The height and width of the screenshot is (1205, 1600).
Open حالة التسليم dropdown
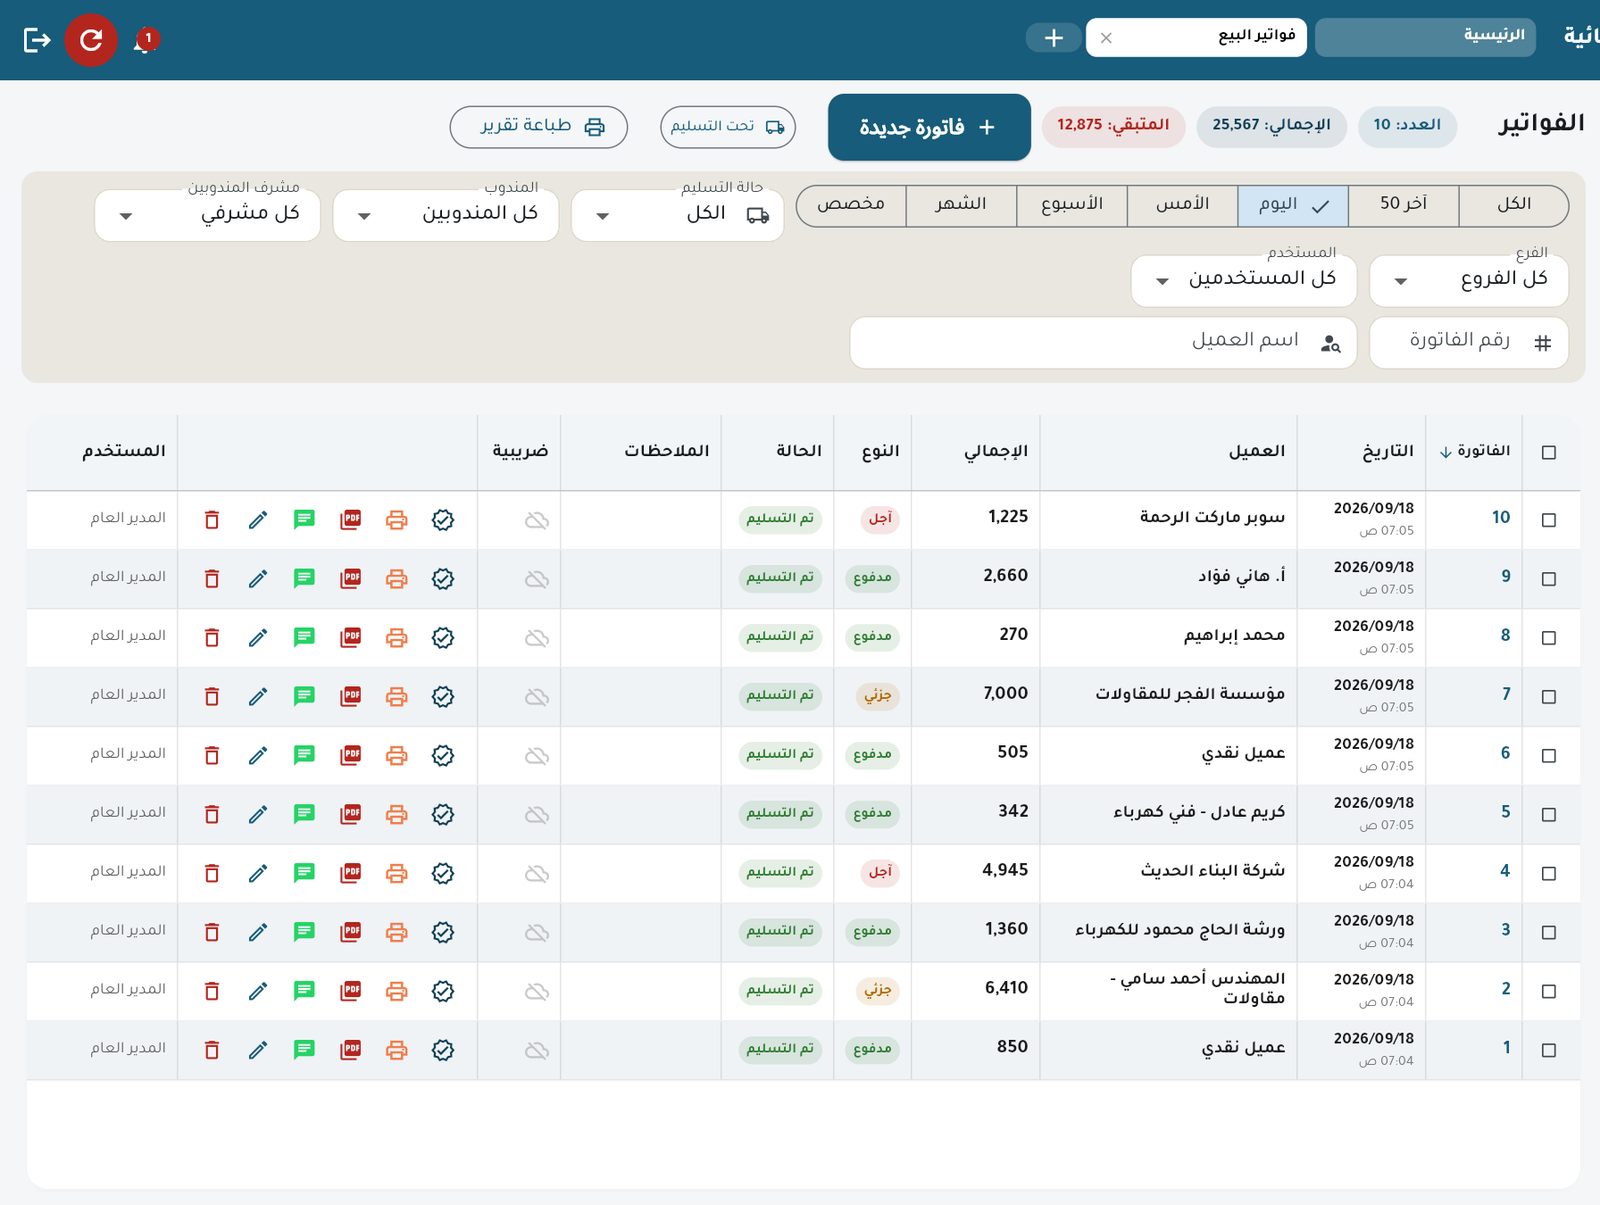[677, 215]
